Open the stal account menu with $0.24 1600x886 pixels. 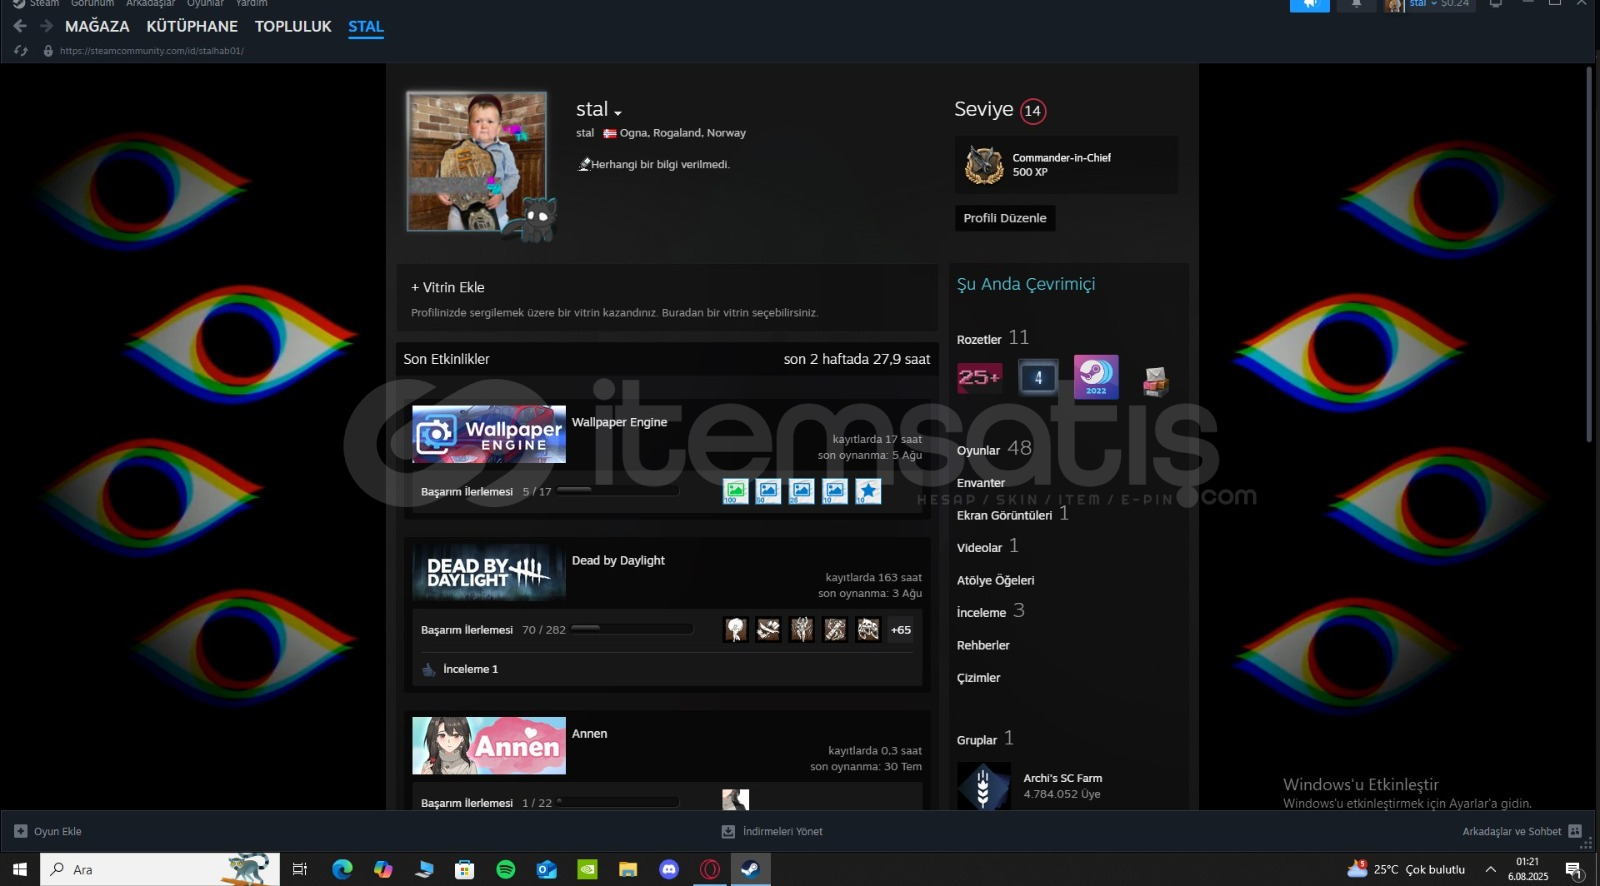coord(1428,5)
